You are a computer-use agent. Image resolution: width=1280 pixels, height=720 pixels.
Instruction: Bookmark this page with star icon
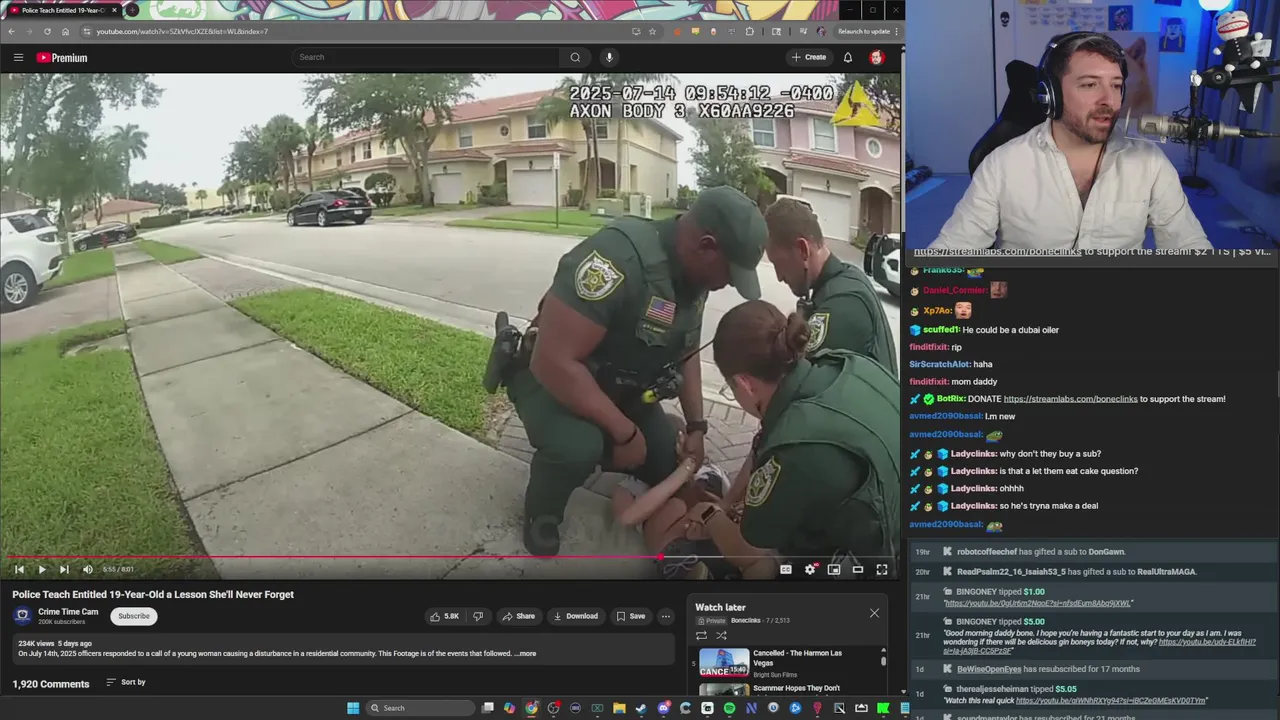point(653,31)
